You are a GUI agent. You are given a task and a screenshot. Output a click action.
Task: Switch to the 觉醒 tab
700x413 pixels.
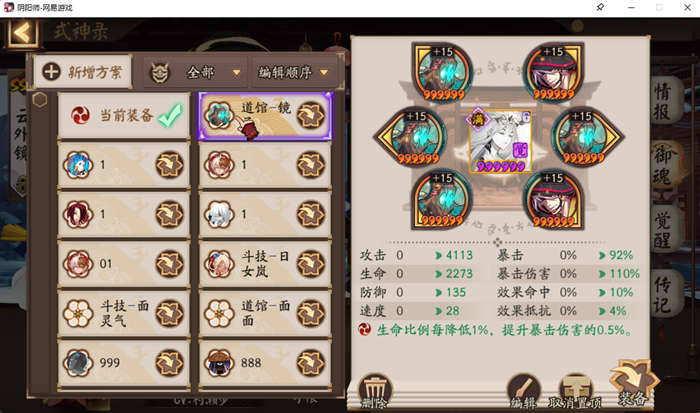click(662, 229)
